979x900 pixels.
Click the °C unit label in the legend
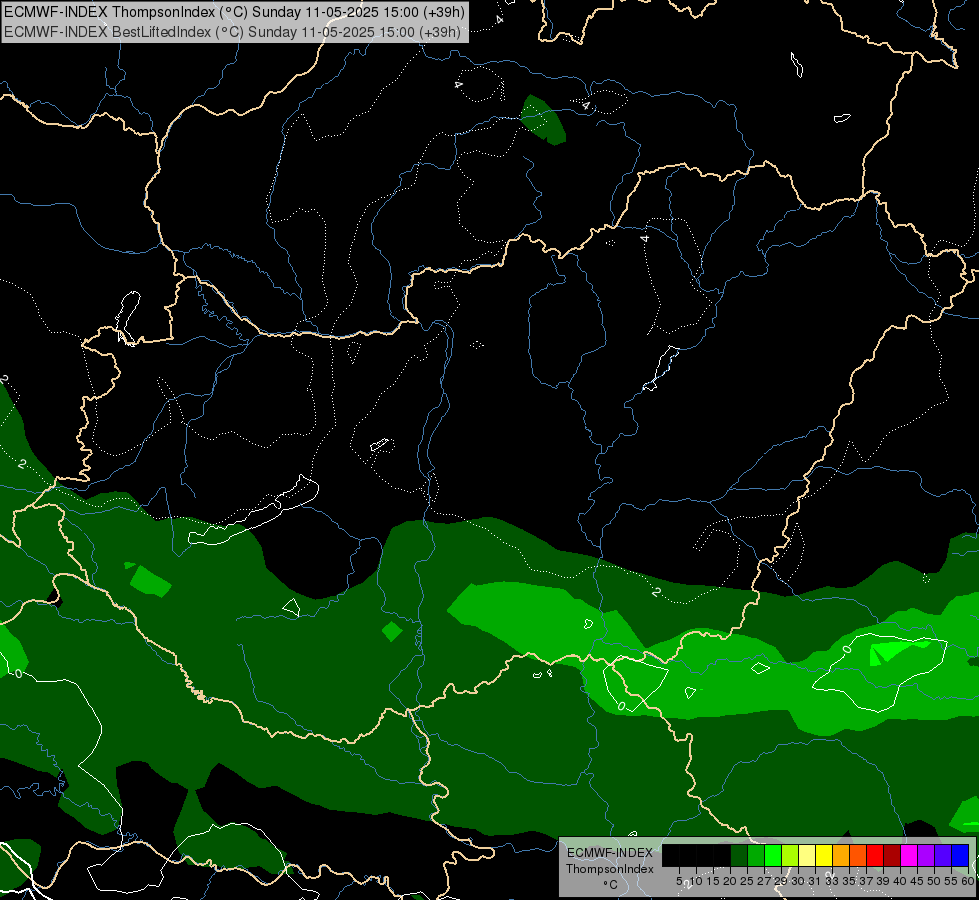click(610, 885)
